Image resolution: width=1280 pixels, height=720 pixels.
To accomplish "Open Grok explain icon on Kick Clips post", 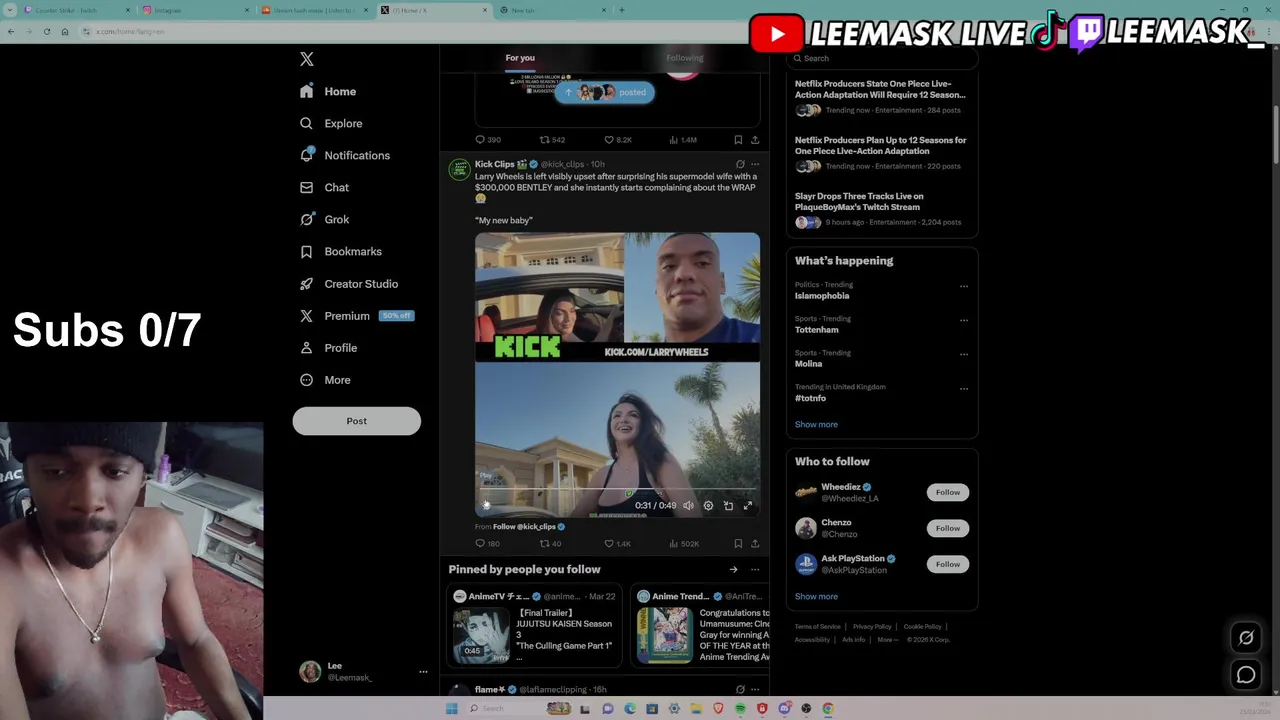I will [x=740, y=164].
